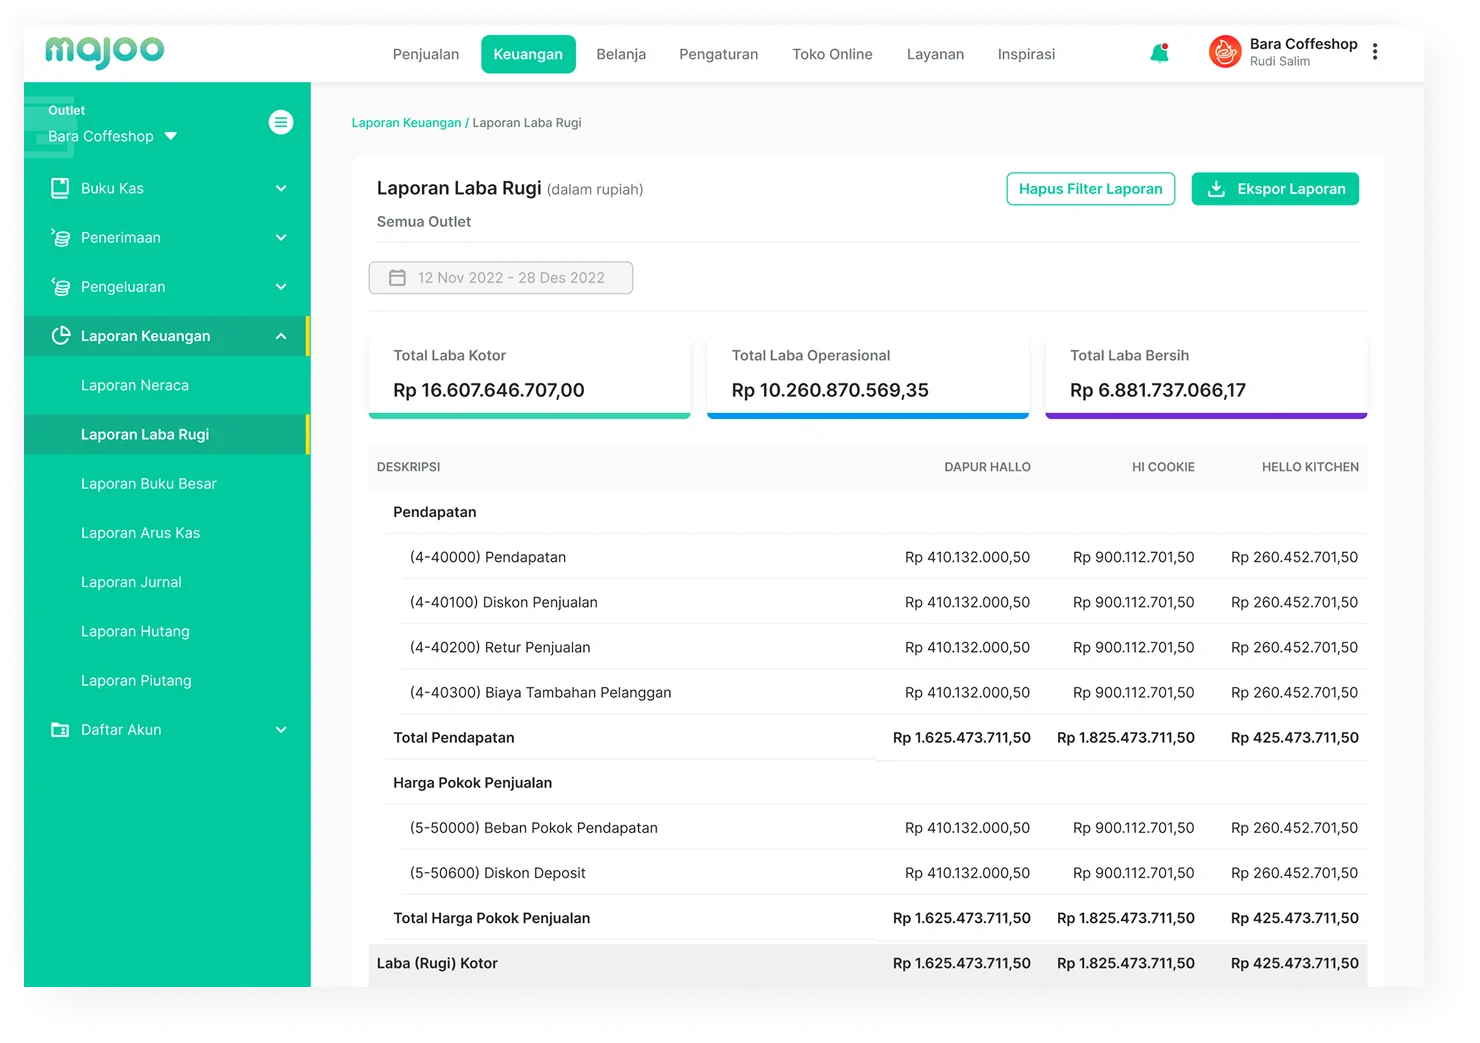Open the Penjualan tab
This screenshot has width=1480, height=1043.
tap(426, 54)
